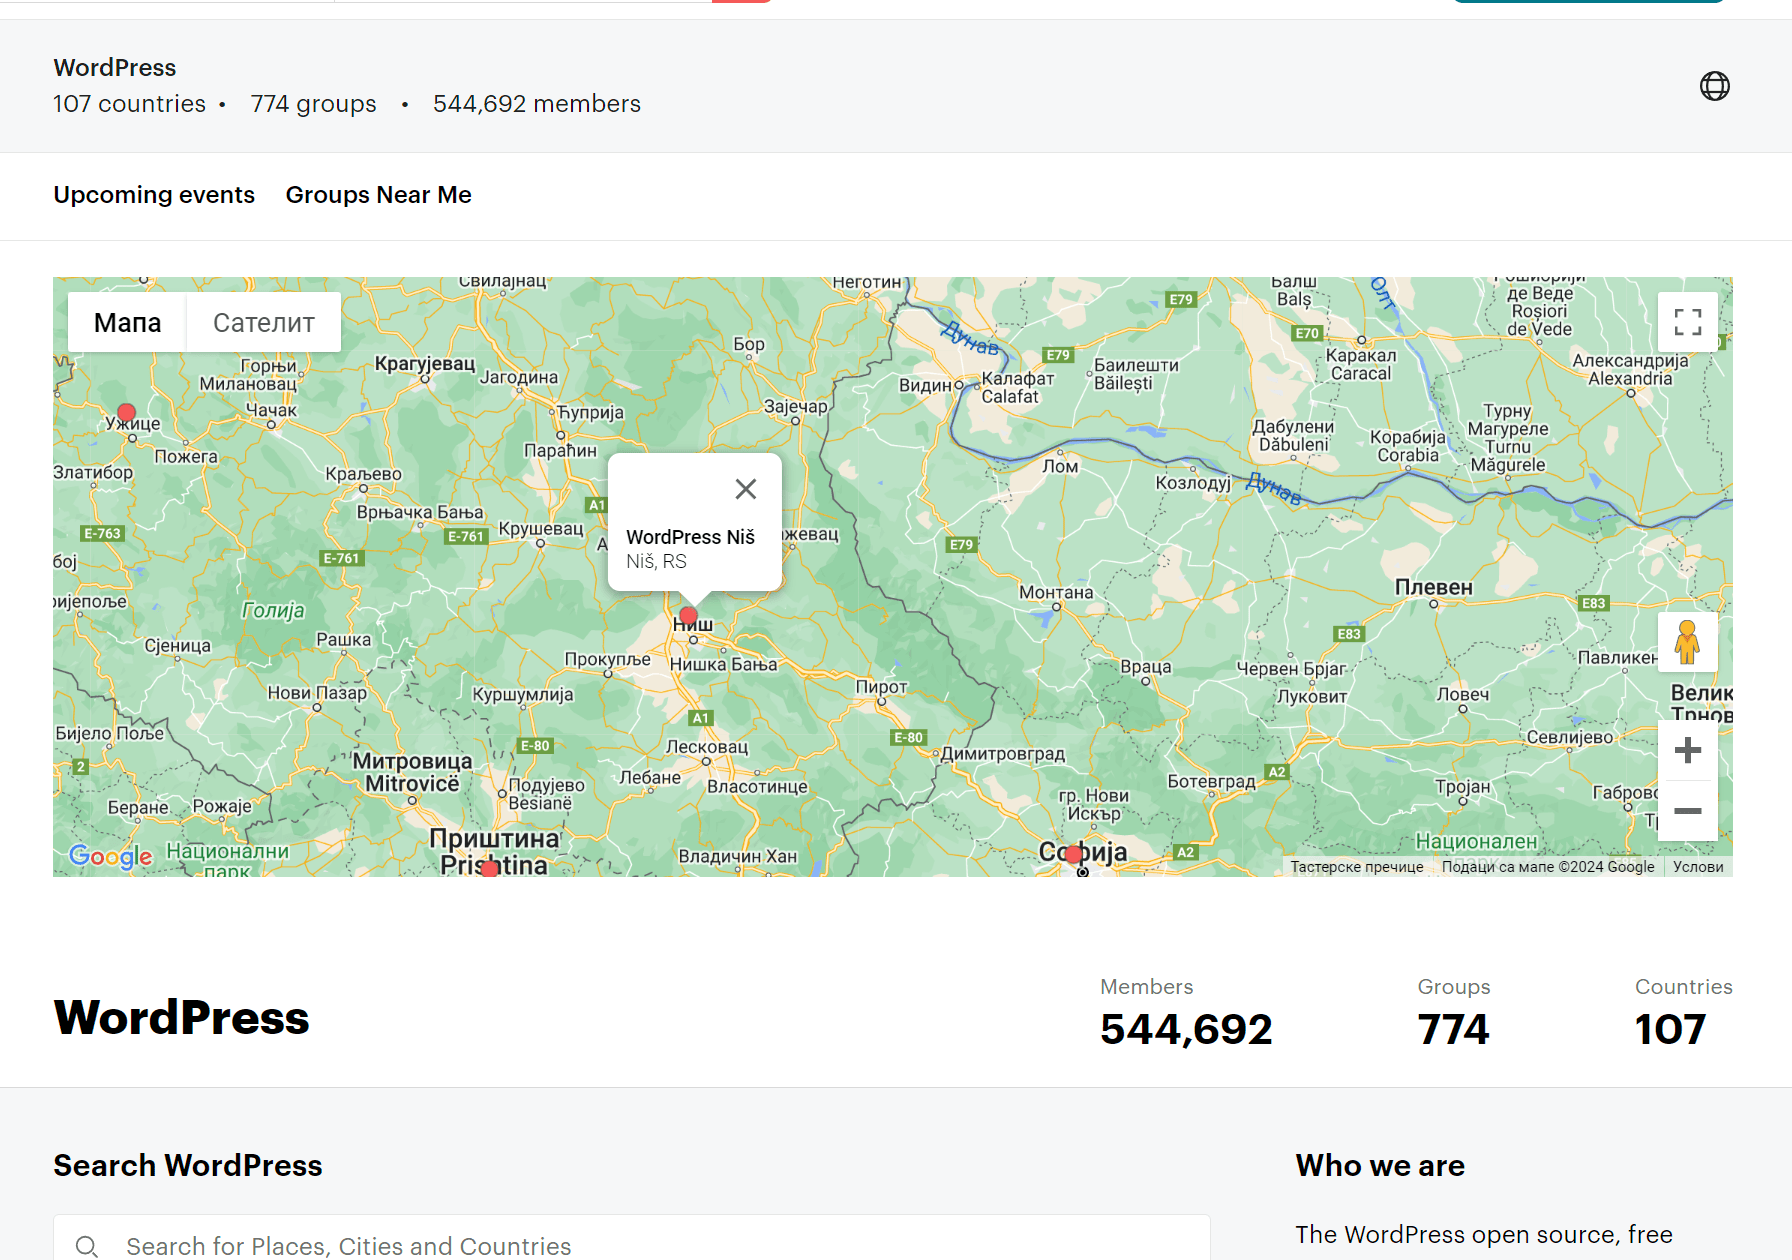
Task: Click the Countries count 107
Action: (x=1670, y=1029)
